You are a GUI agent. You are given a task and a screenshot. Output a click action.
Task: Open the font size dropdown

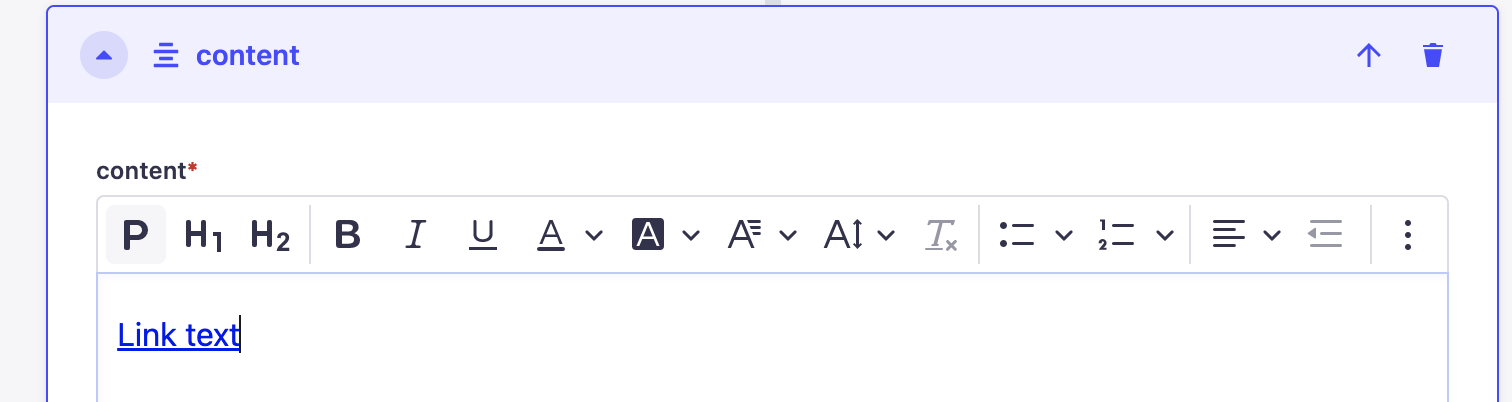click(x=762, y=235)
